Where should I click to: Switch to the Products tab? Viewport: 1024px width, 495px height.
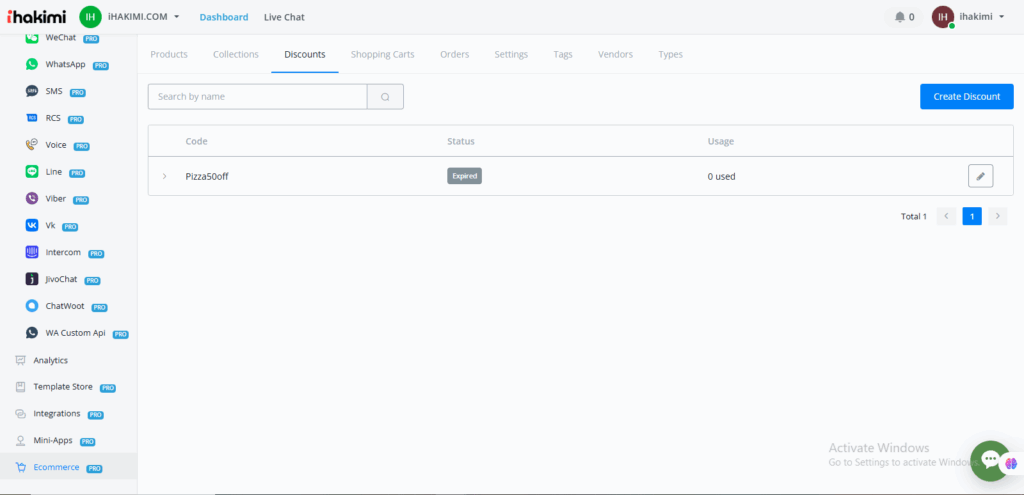[x=169, y=54]
